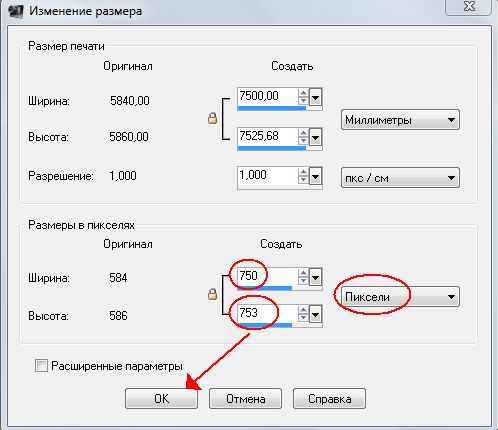This screenshot has height=430, width=498.
Task: Decrease pixel width with the down arrow
Action: click(x=303, y=281)
